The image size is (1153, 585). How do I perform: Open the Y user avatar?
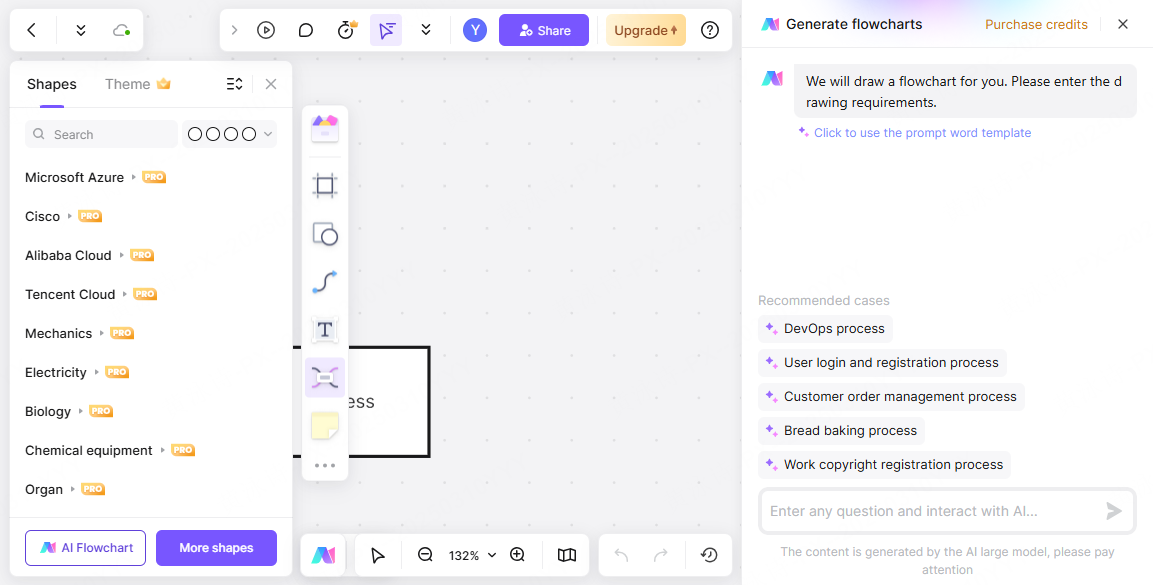point(475,30)
